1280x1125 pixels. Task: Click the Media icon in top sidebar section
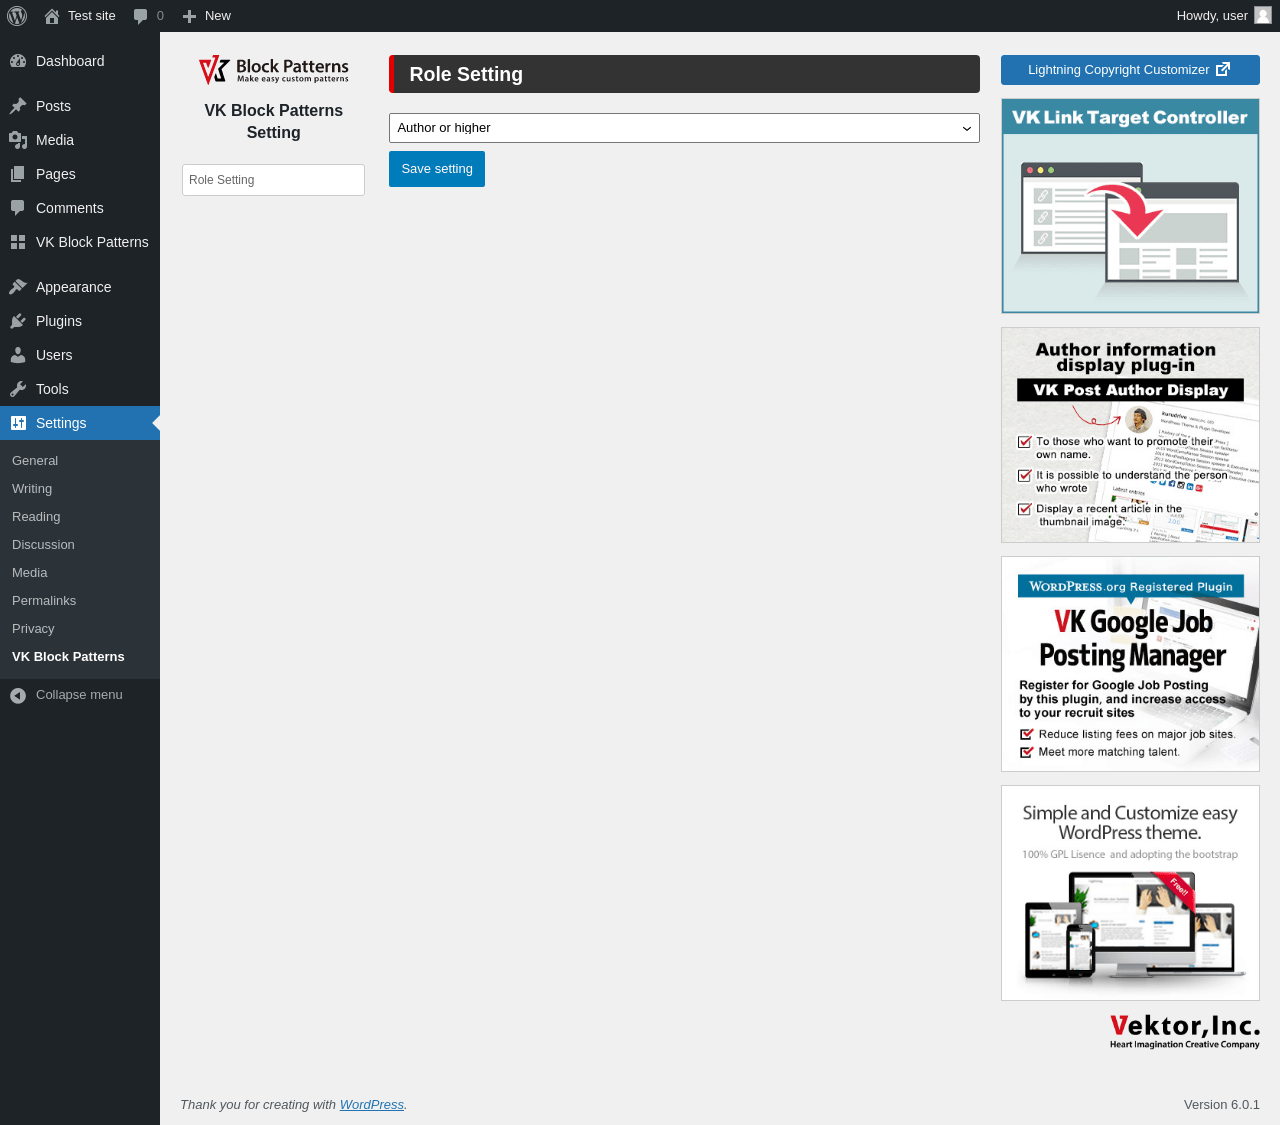click(18, 140)
